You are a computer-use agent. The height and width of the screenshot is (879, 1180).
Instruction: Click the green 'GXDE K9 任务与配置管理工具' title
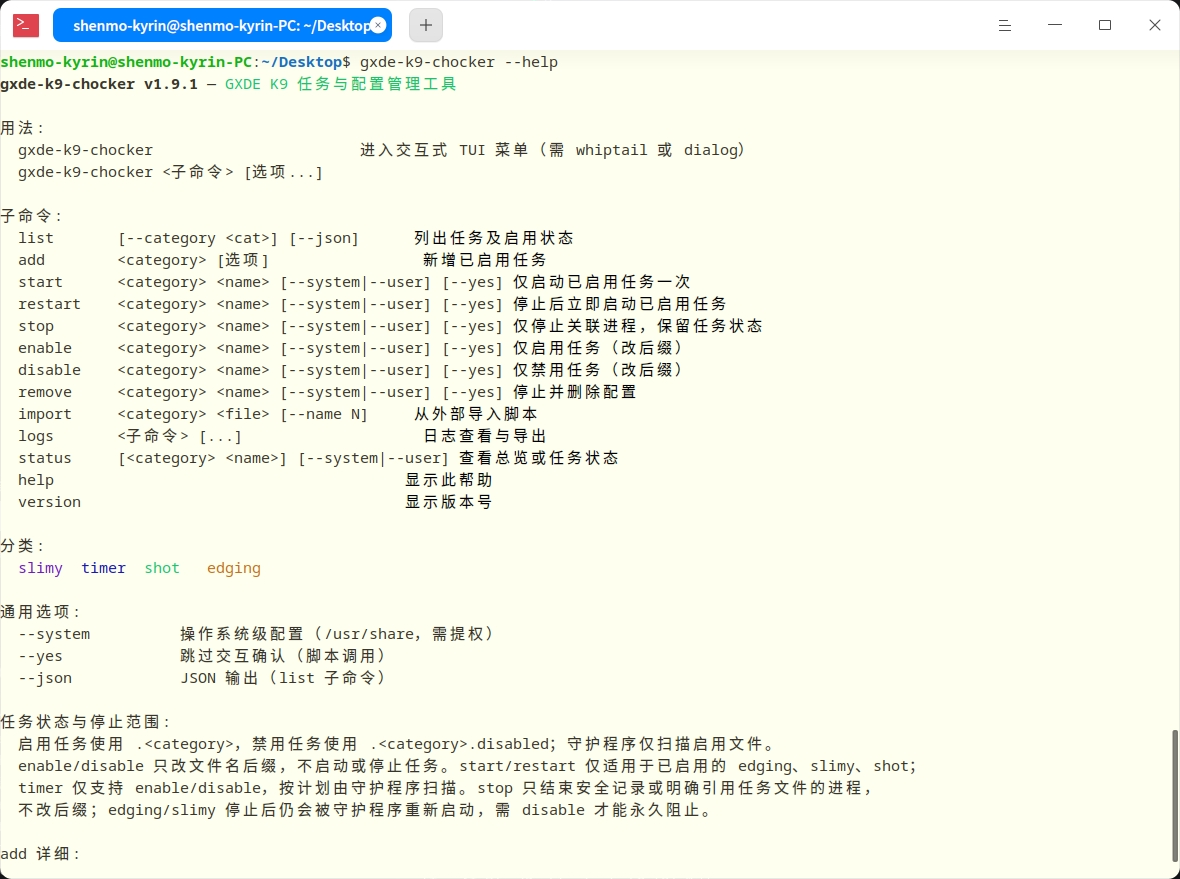341,84
